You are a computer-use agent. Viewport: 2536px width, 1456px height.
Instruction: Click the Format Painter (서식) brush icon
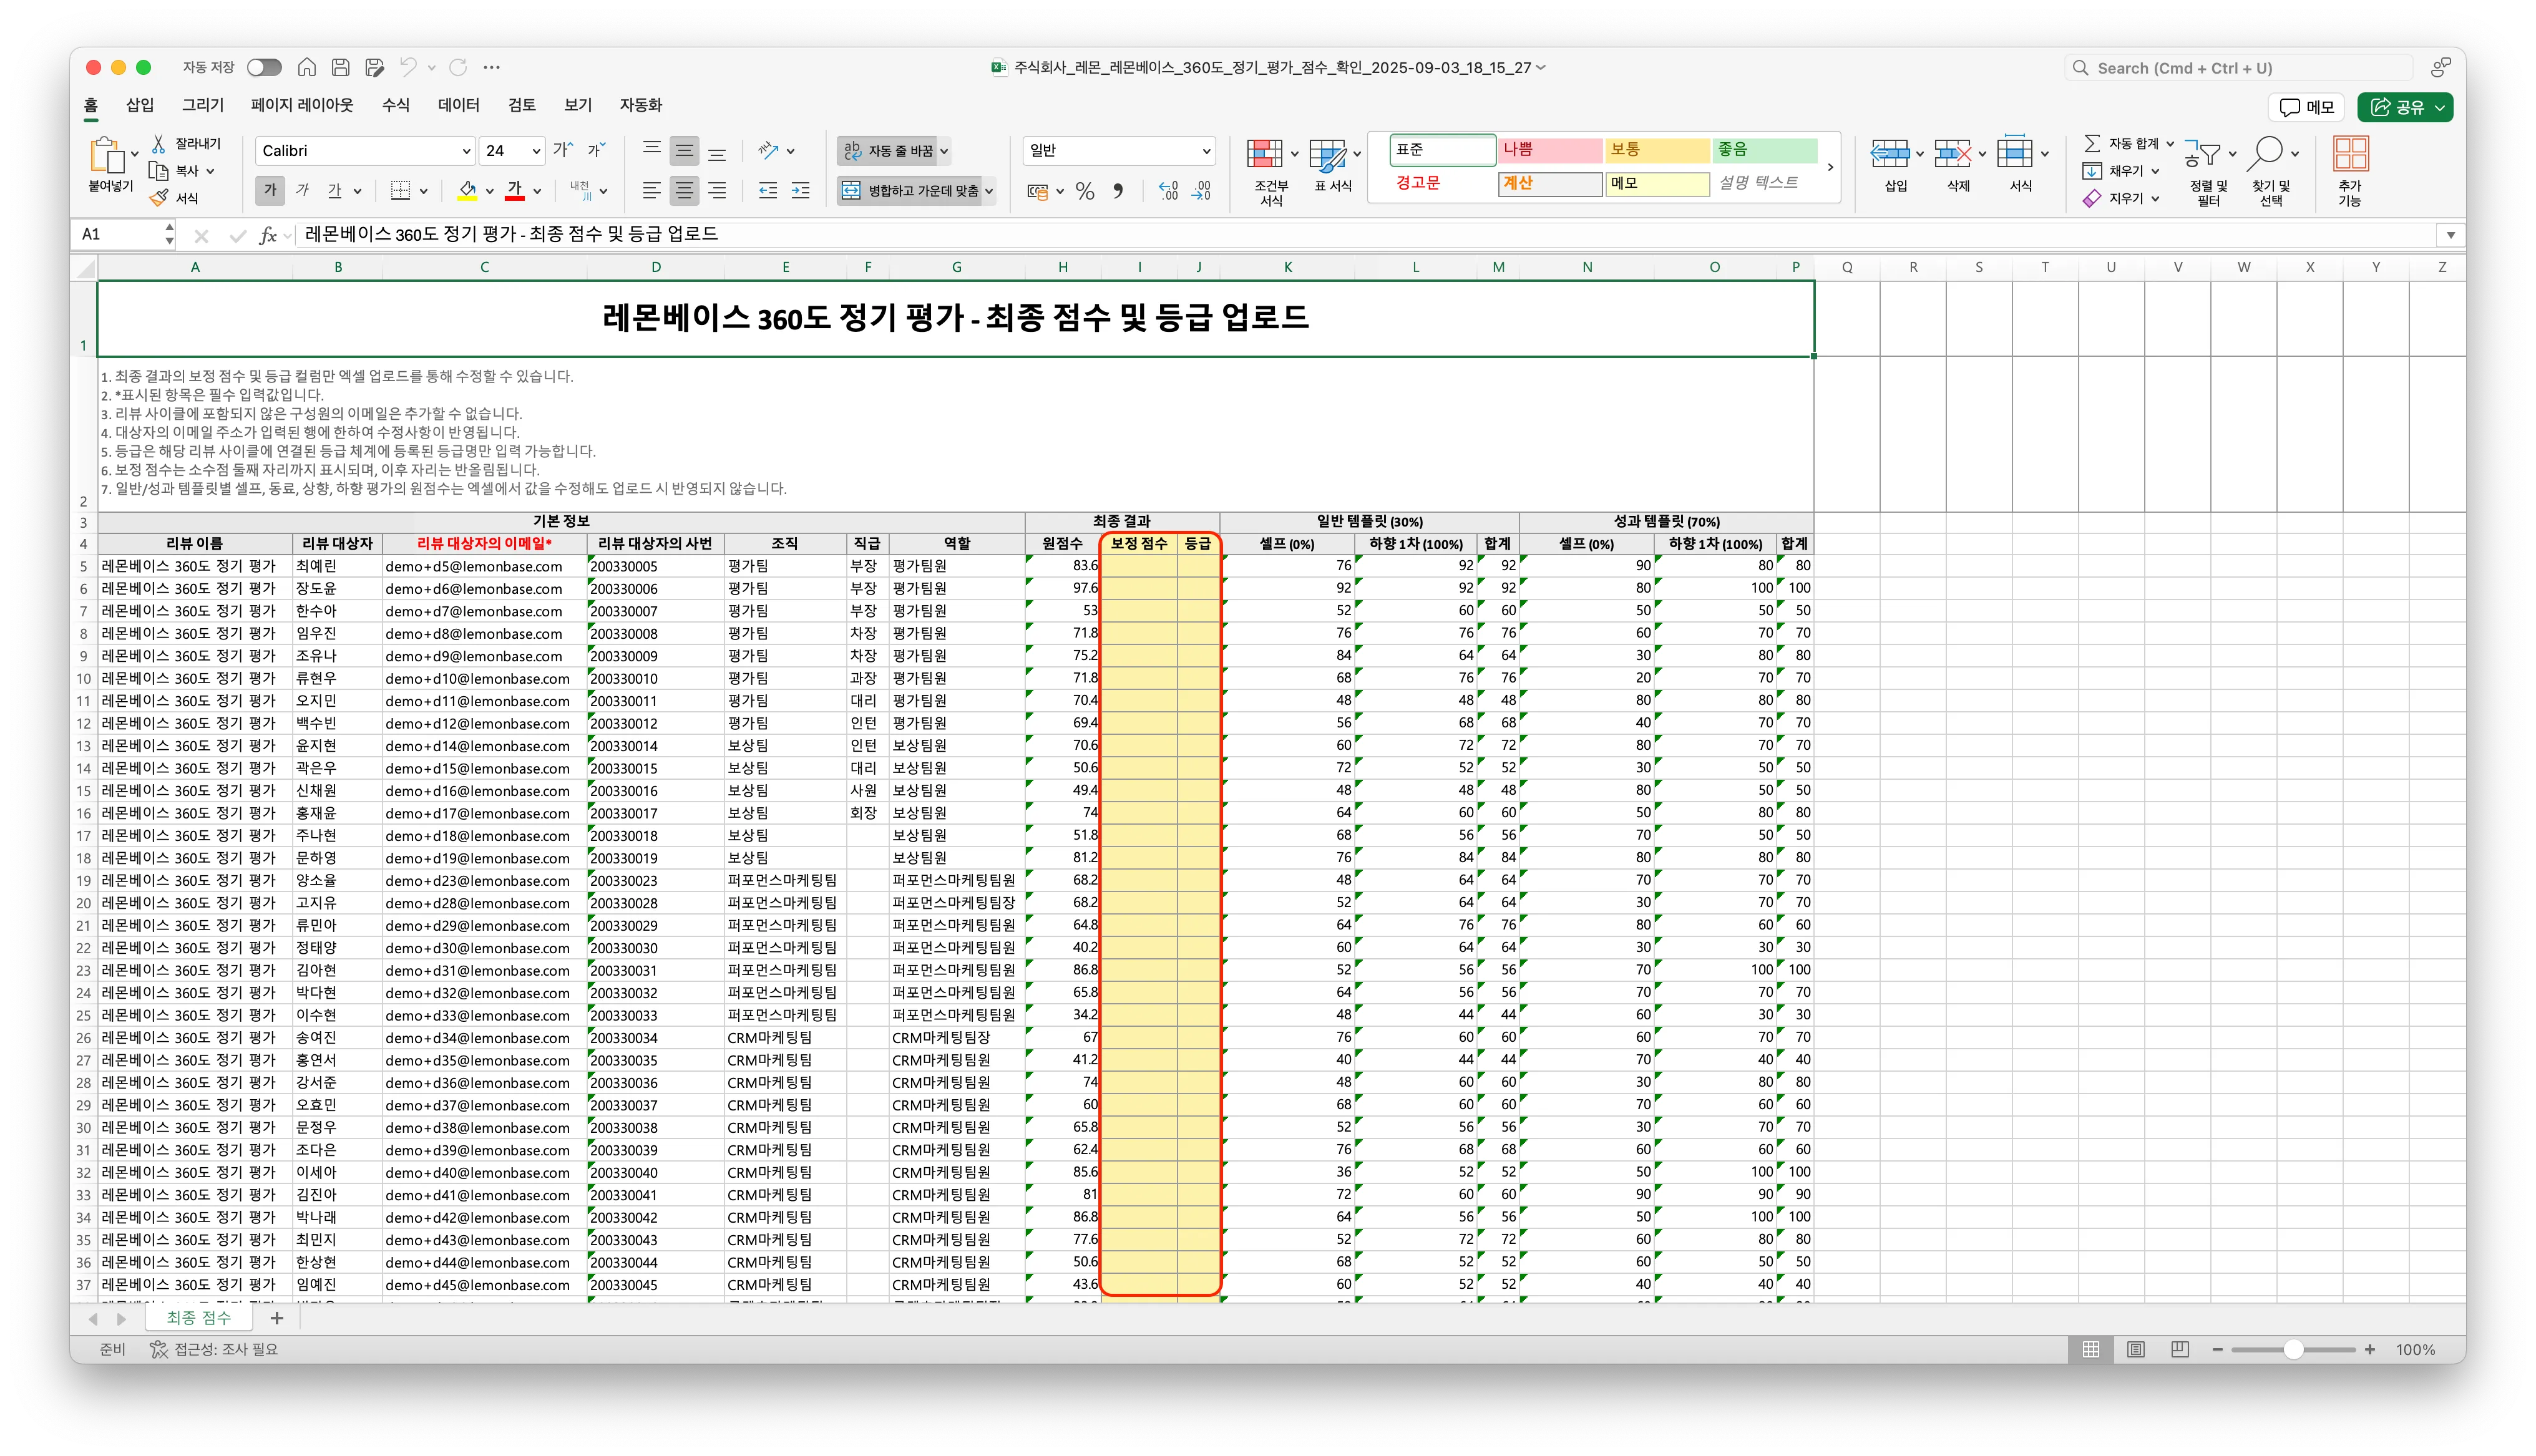click(x=159, y=198)
